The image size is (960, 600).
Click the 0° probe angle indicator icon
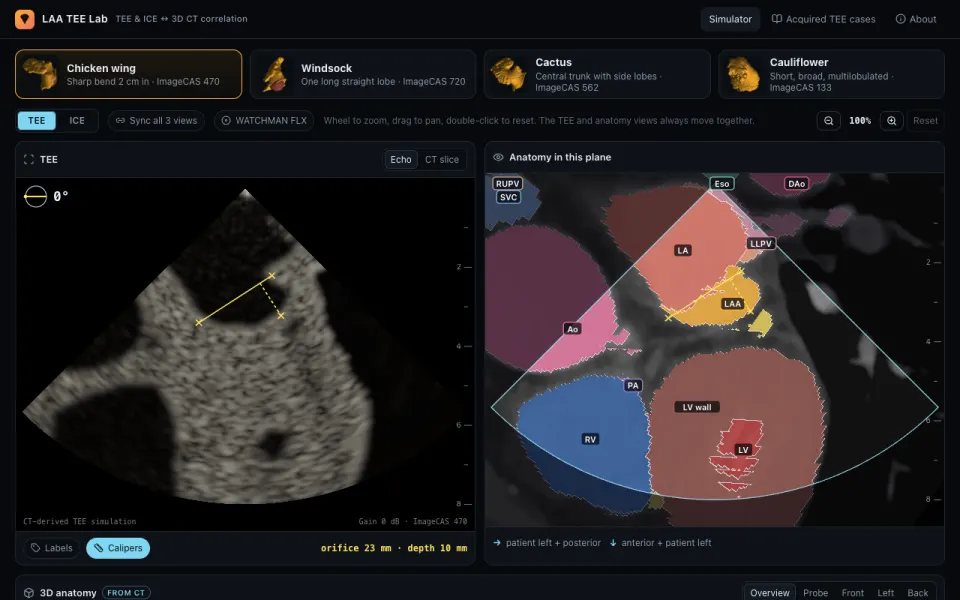coord(36,197)
